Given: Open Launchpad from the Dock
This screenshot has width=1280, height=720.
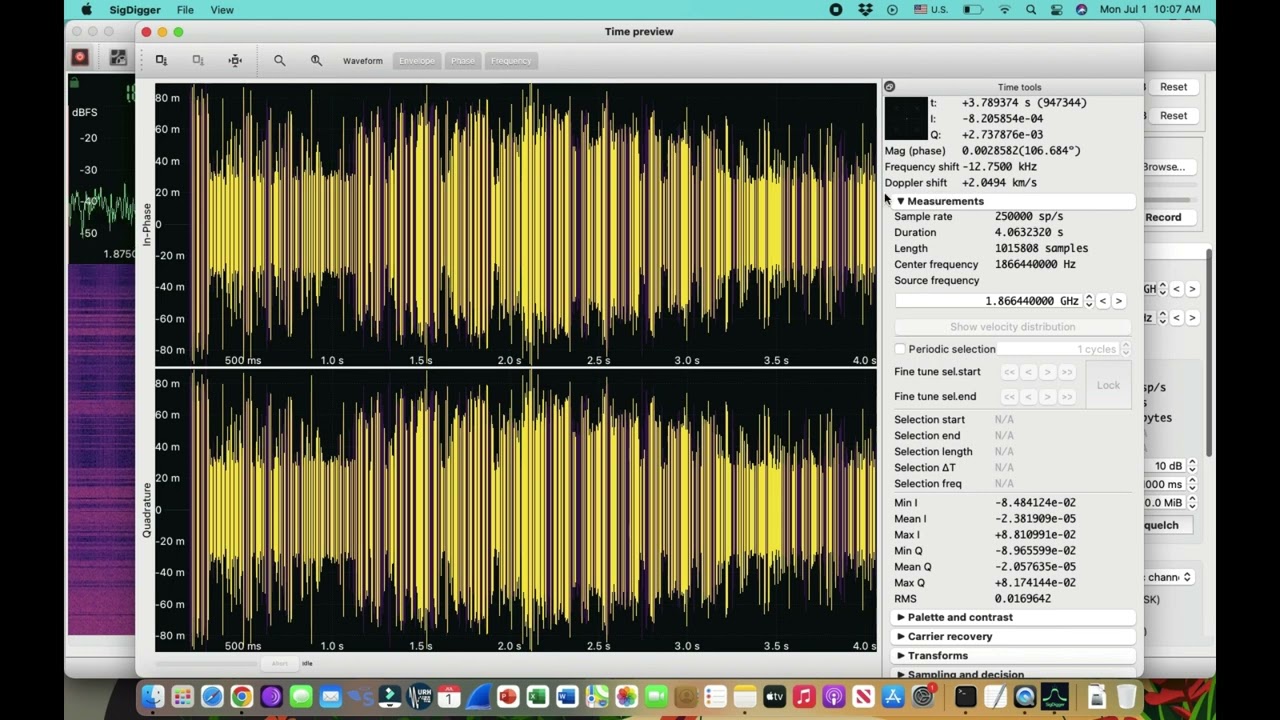Looking at the screenshot, I should [182, 696].
